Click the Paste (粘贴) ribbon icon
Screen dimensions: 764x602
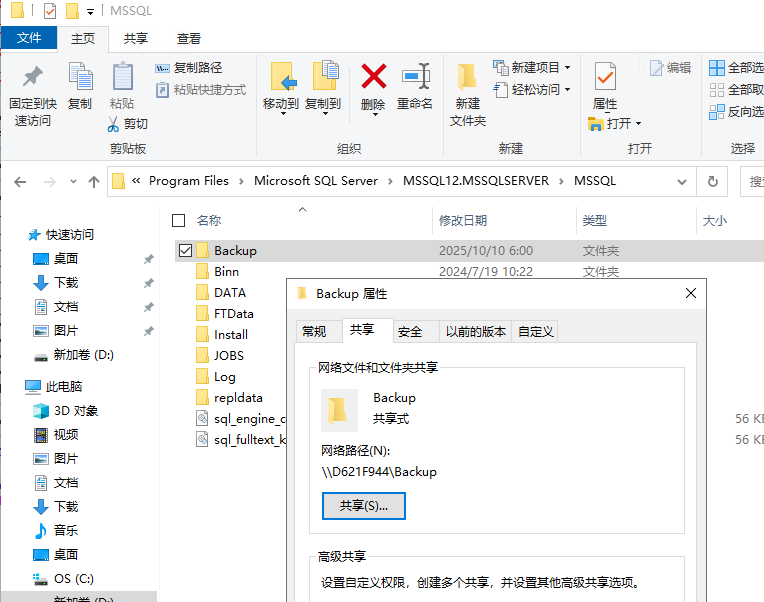(122, 77)
